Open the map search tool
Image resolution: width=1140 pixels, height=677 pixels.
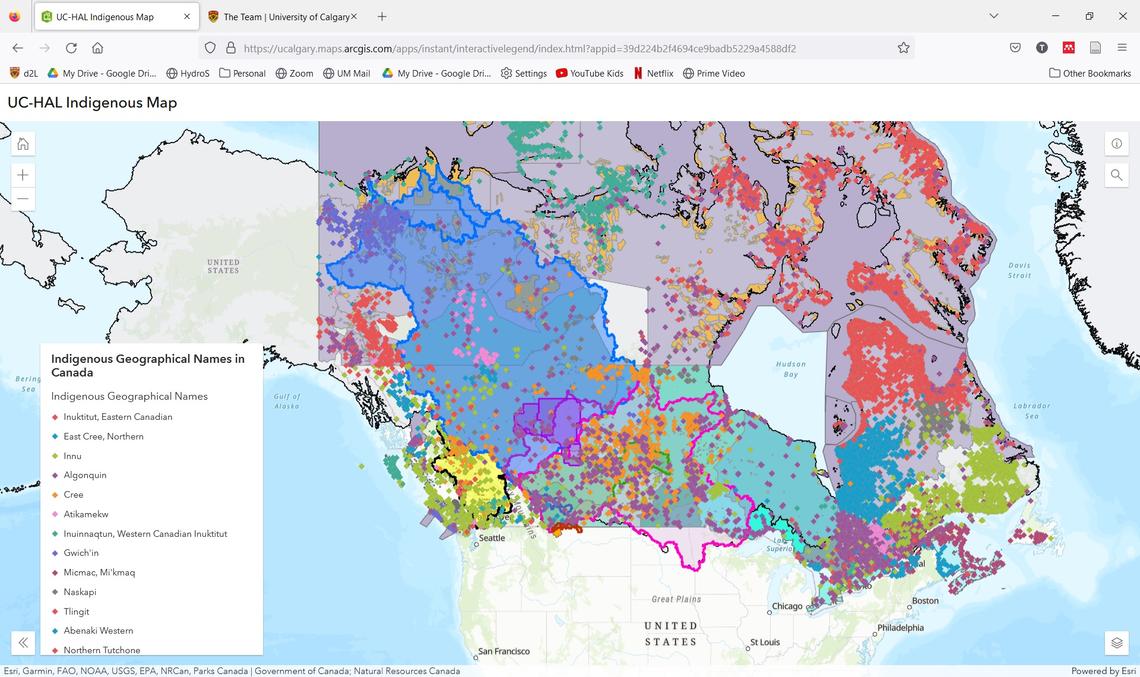1116,174
